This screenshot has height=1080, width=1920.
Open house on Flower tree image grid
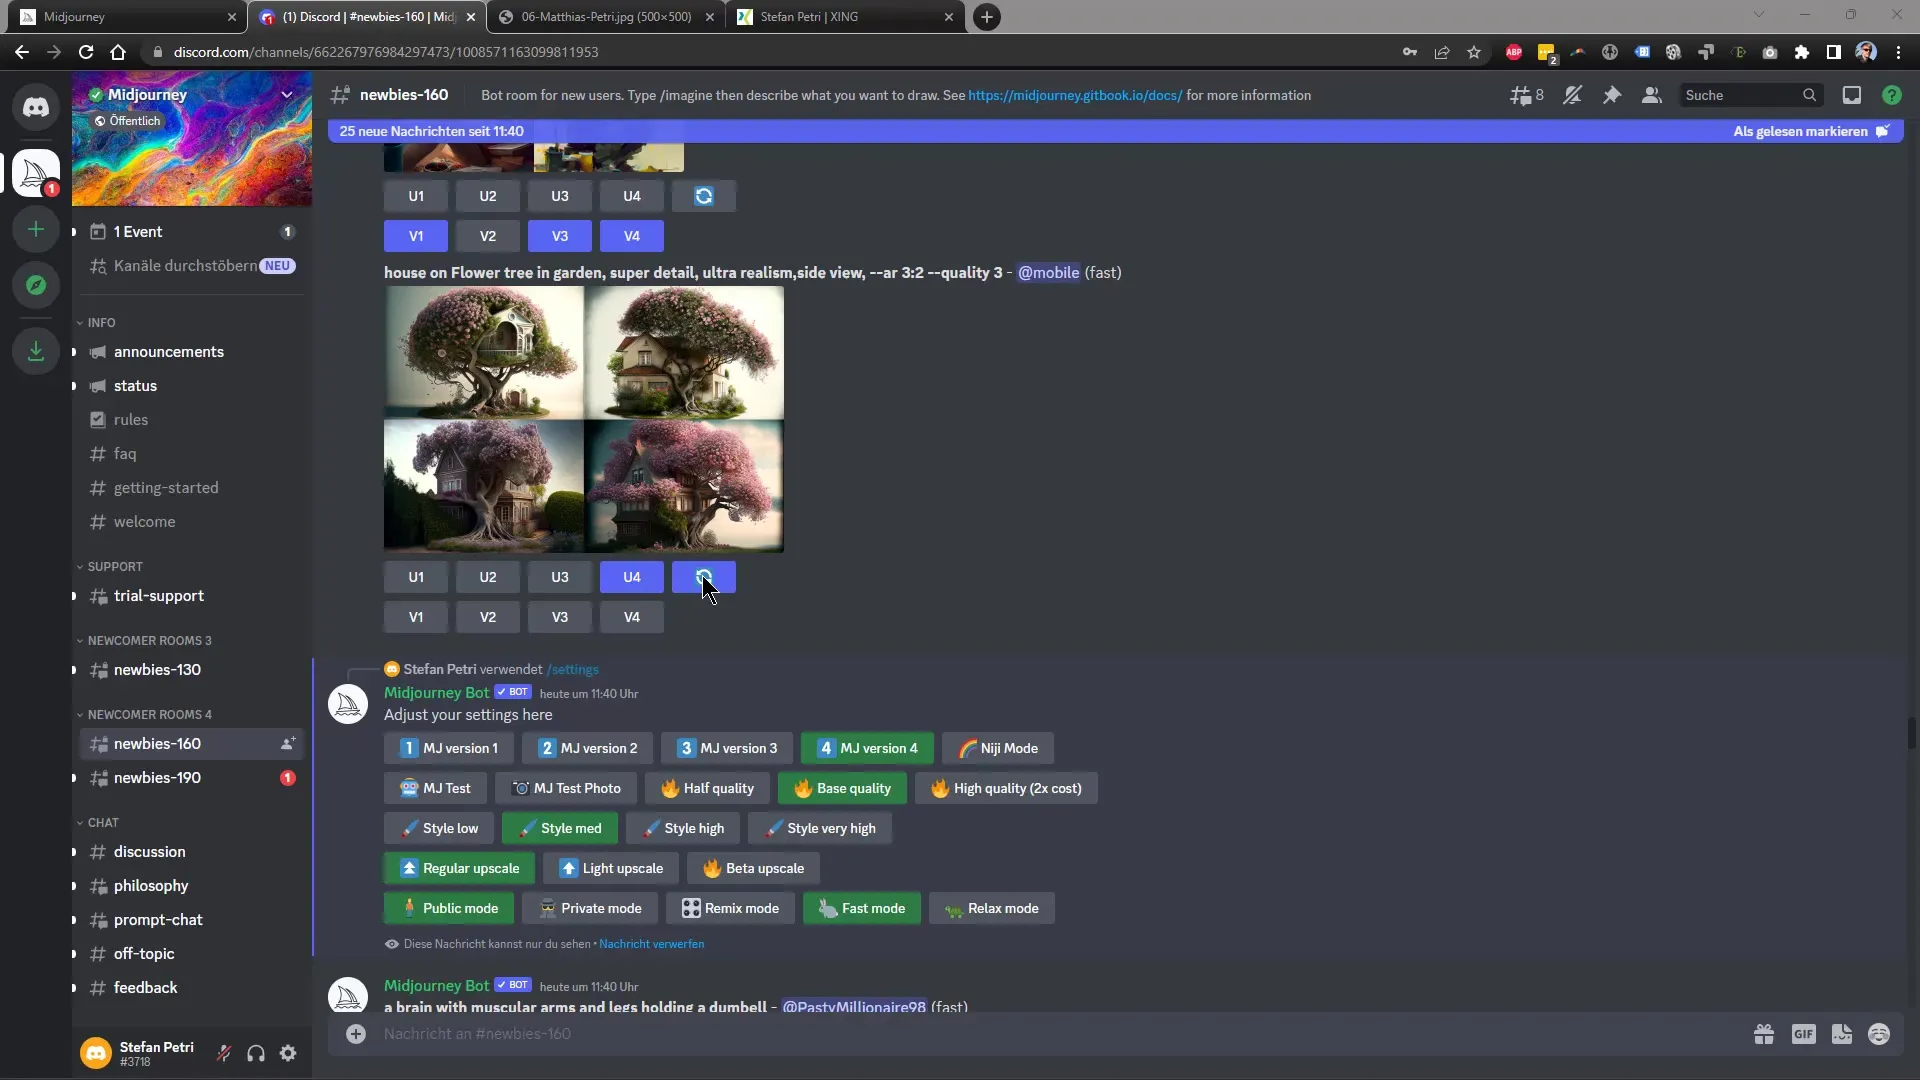click(584, 419)
